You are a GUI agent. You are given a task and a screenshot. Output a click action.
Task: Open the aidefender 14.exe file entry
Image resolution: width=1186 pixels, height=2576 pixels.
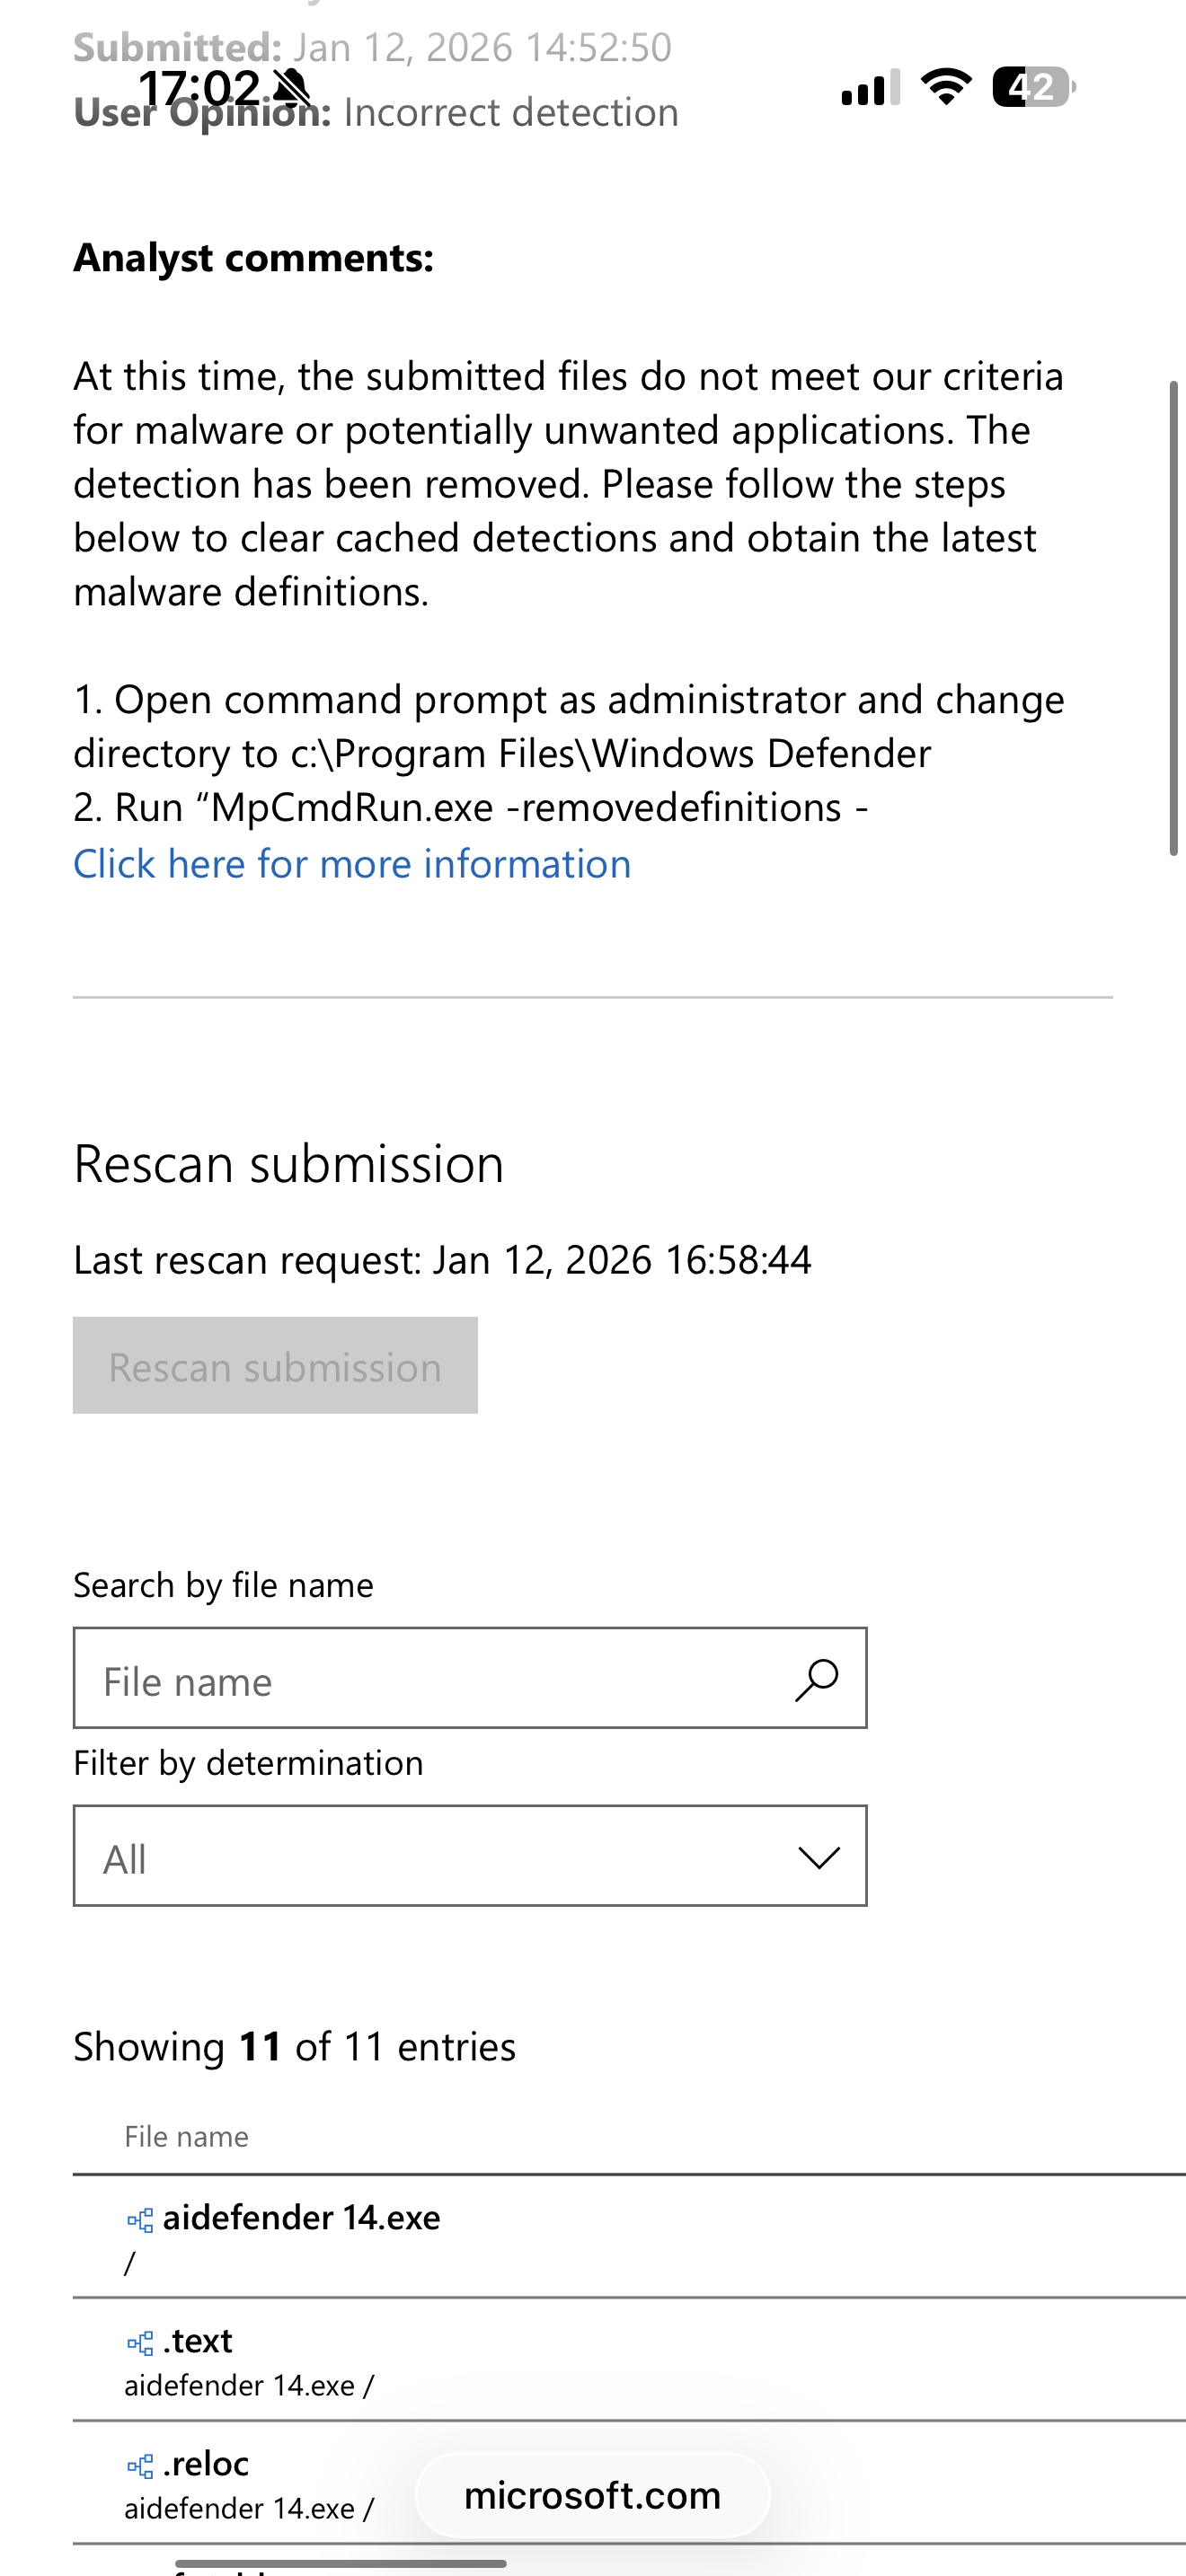tap(301, 2218)
